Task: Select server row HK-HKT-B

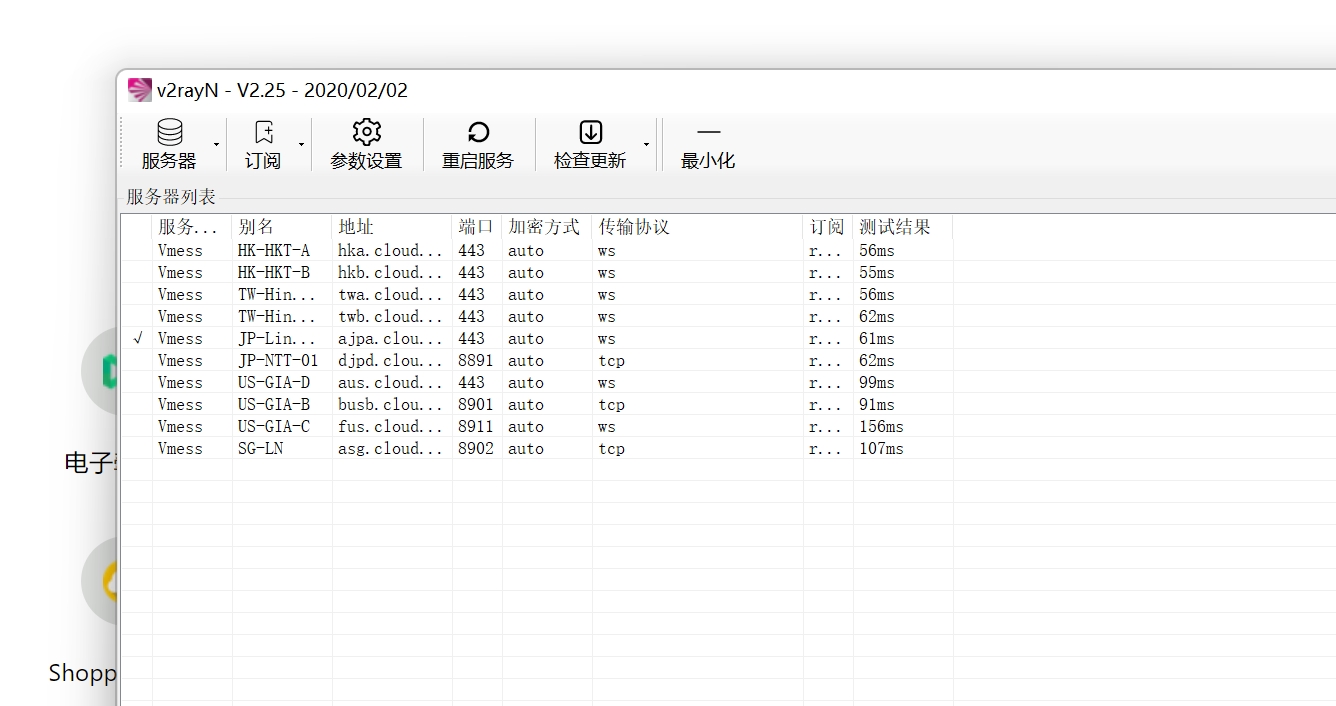Action: click(537, 272)
